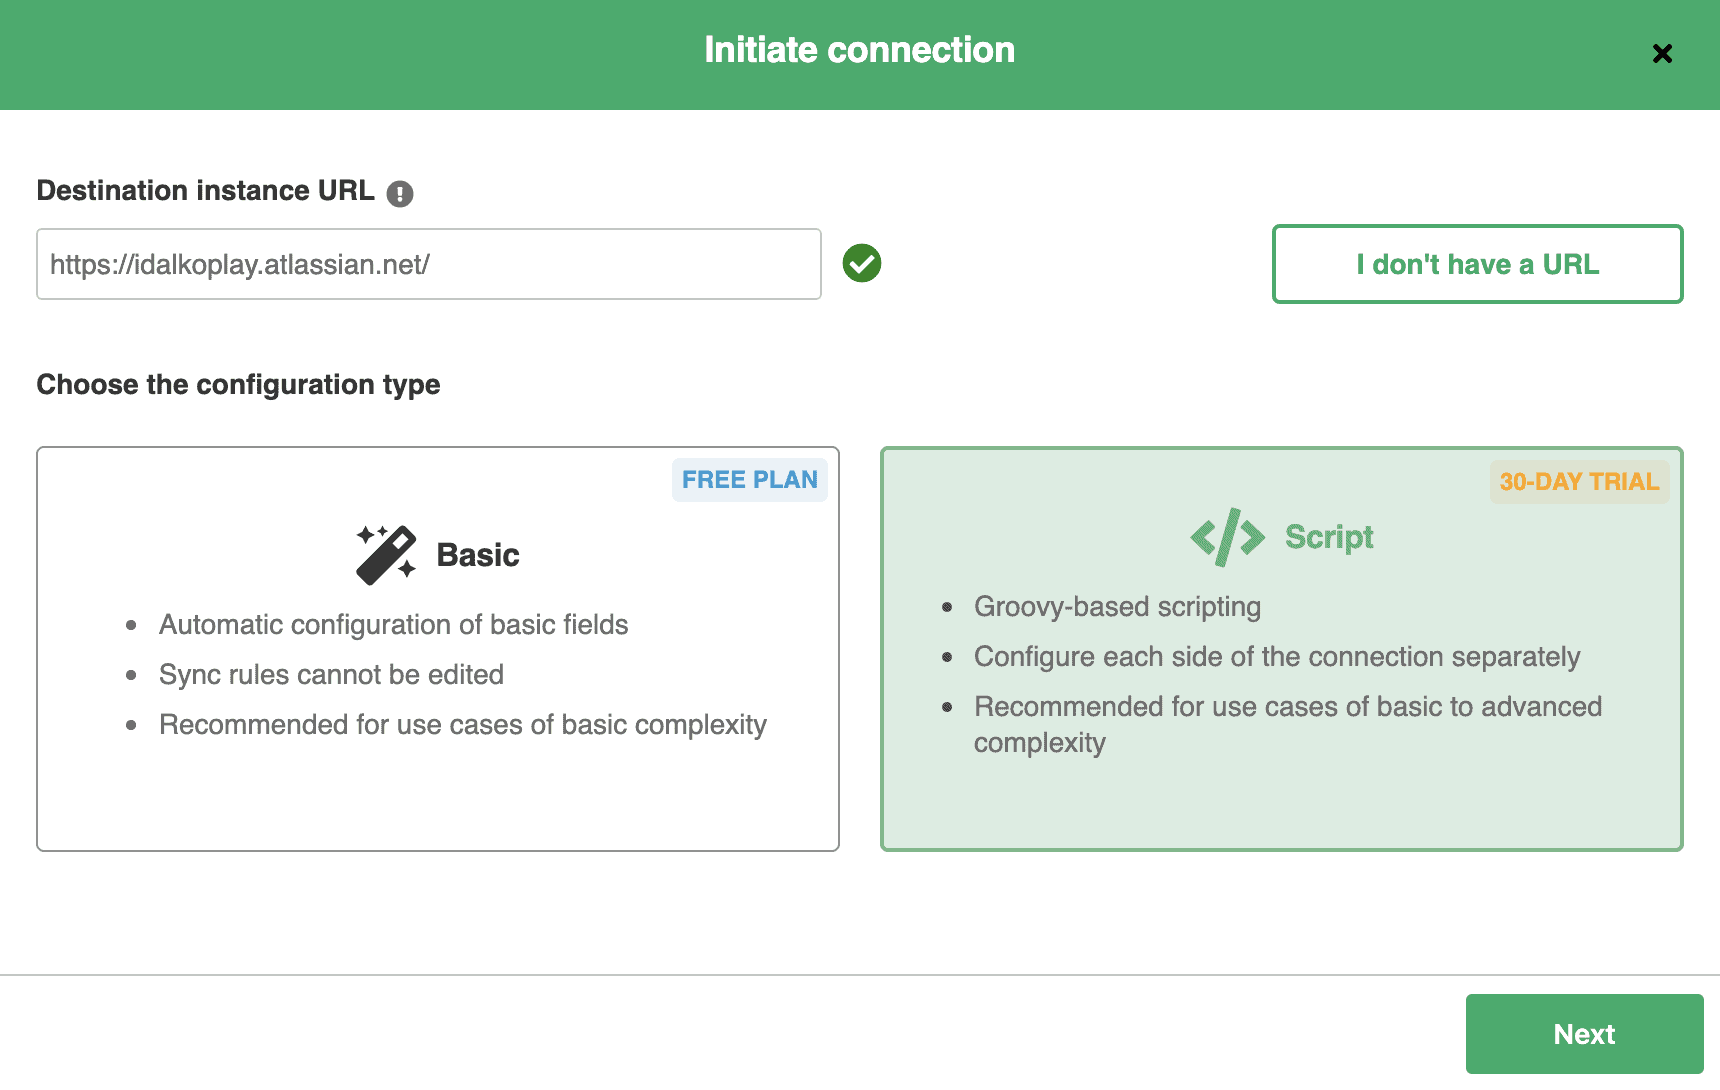Click Sync rules cannot be edited text

(331, 675)
